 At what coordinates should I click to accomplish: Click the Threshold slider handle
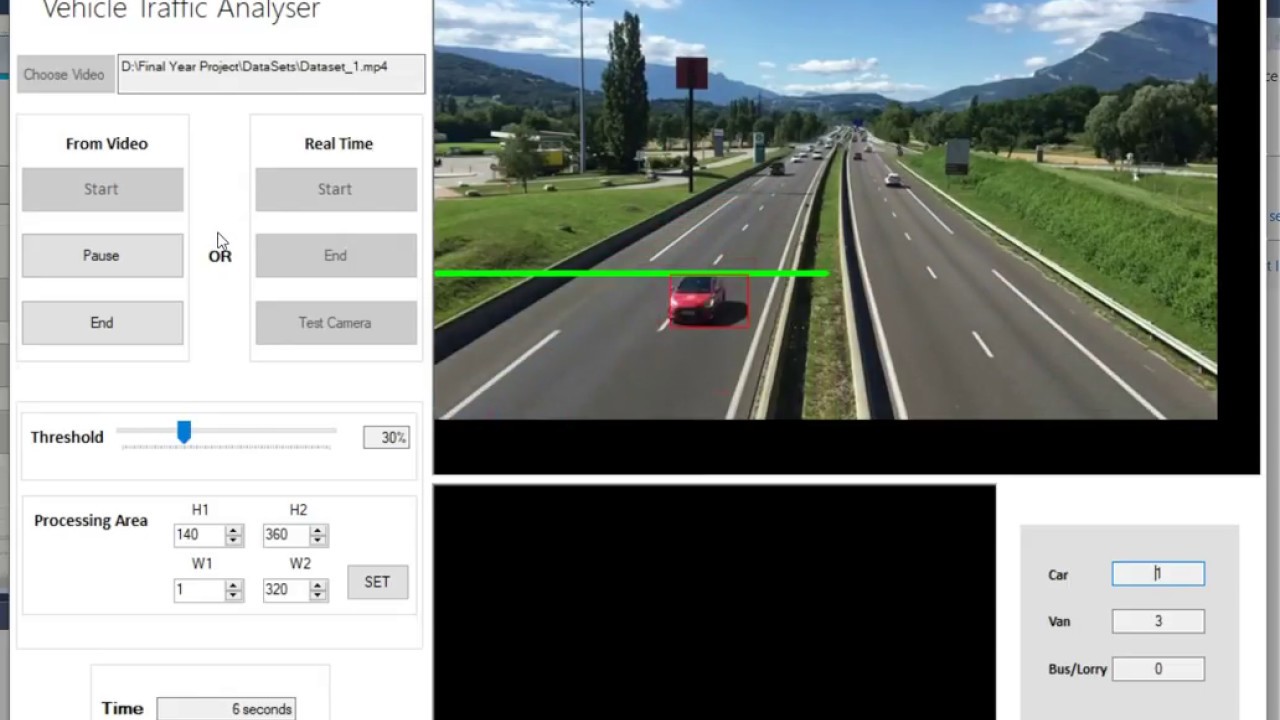[184, 432]
